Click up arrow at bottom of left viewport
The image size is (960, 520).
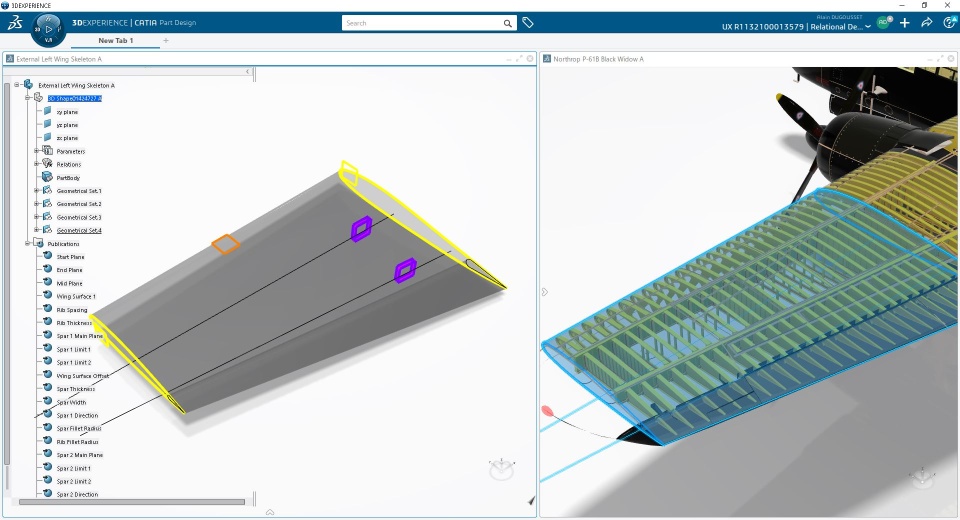(270, 512)
